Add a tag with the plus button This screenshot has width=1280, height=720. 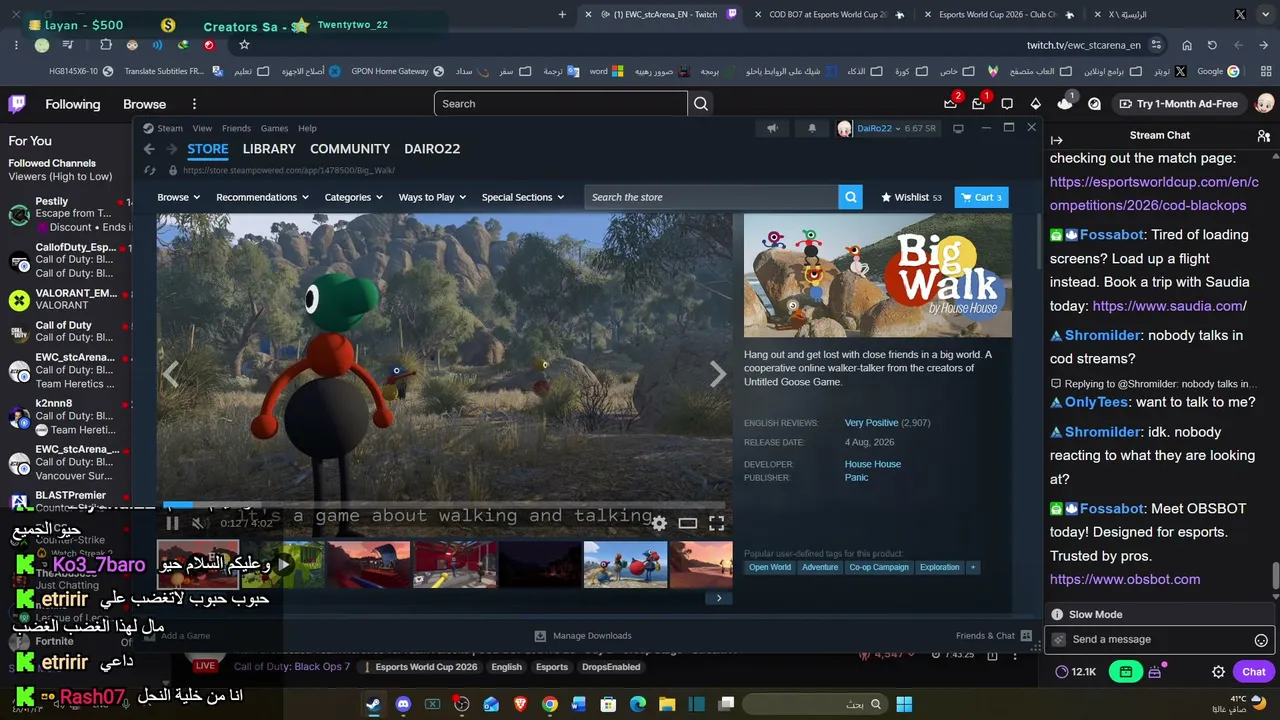click(972, 567)
